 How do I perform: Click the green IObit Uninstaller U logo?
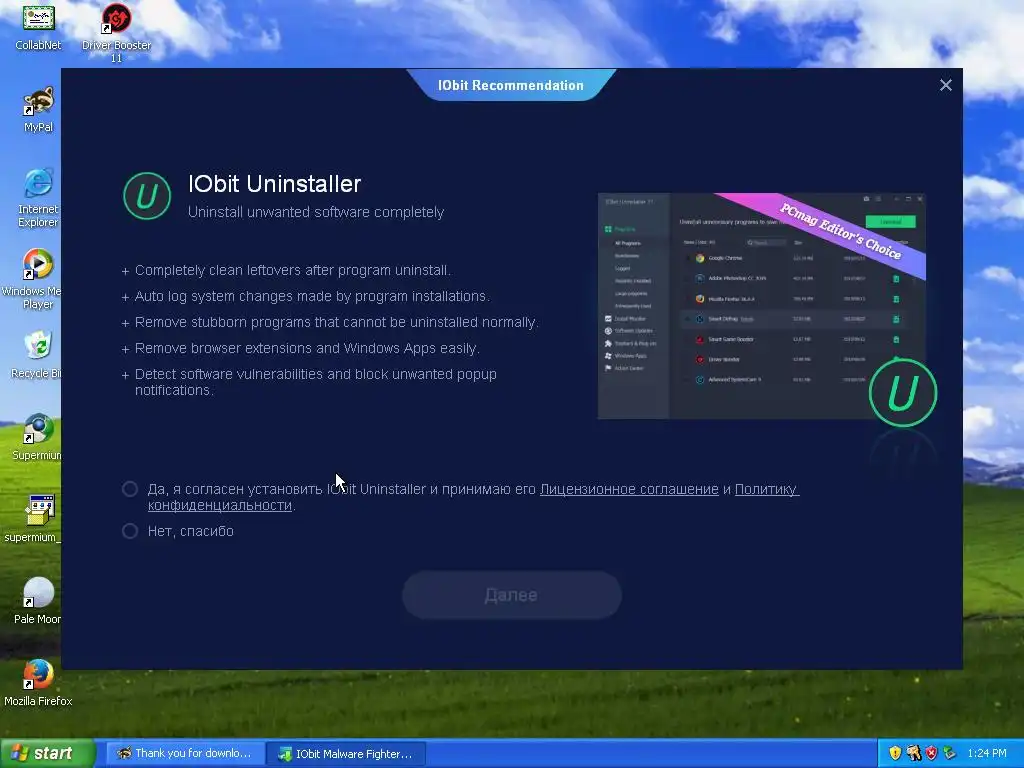pyautogui.click(x=147, y=196)
